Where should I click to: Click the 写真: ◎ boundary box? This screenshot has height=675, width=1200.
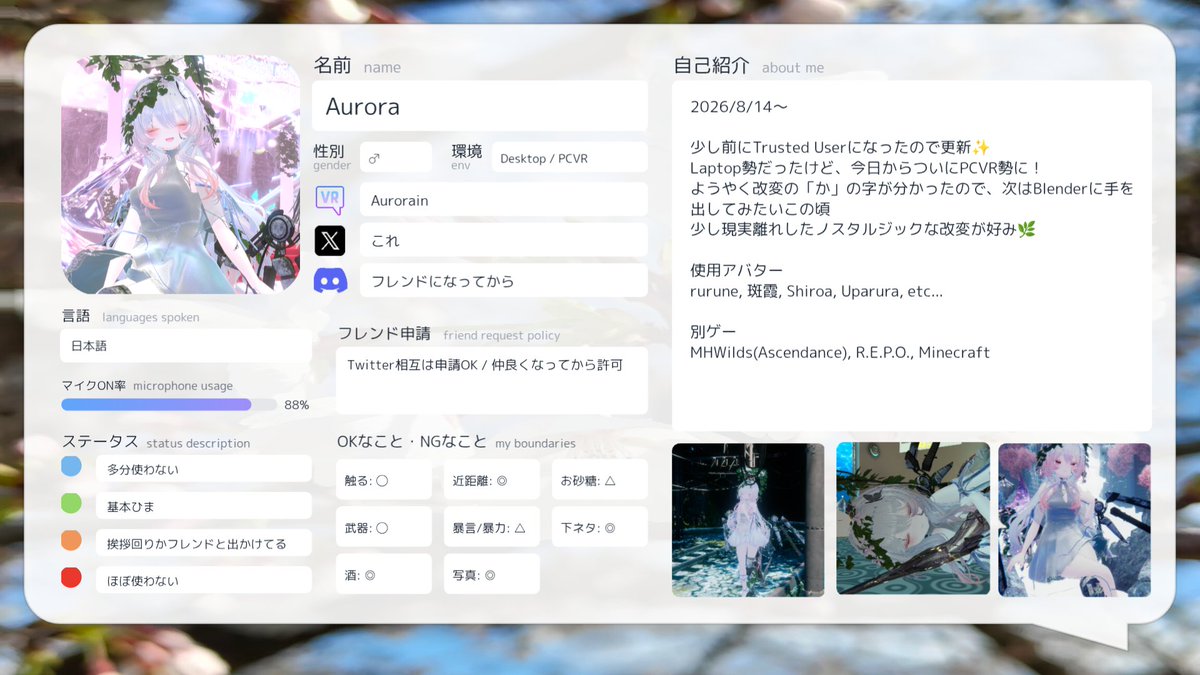(492, 574)
